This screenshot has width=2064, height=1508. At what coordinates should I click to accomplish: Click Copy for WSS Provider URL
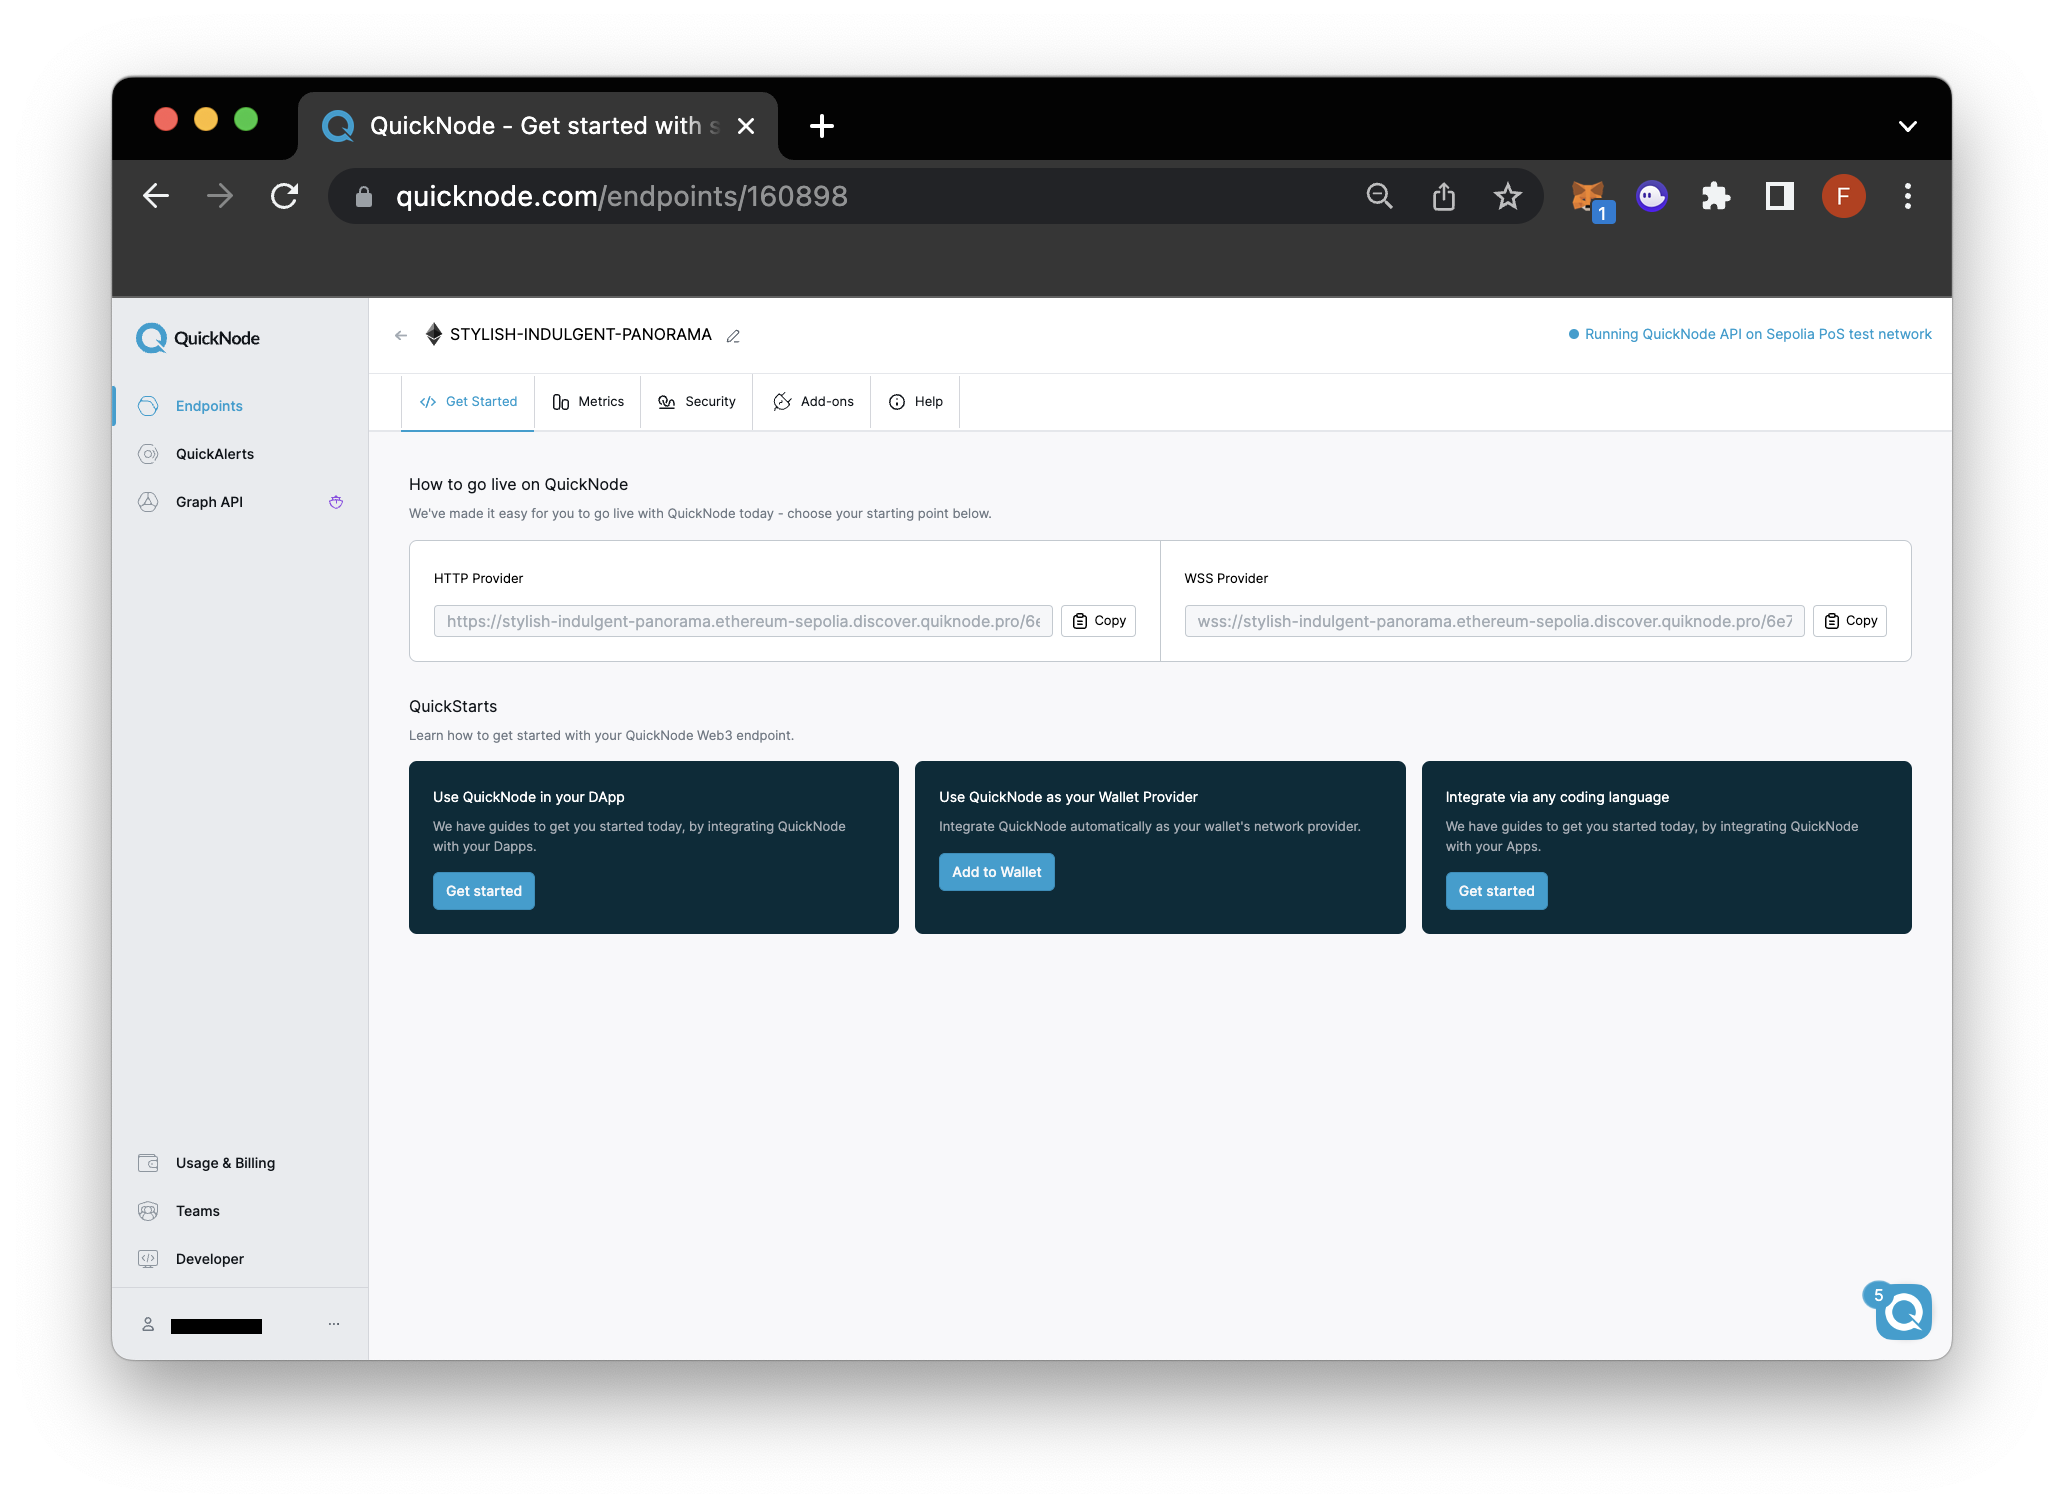[1849, 620]
